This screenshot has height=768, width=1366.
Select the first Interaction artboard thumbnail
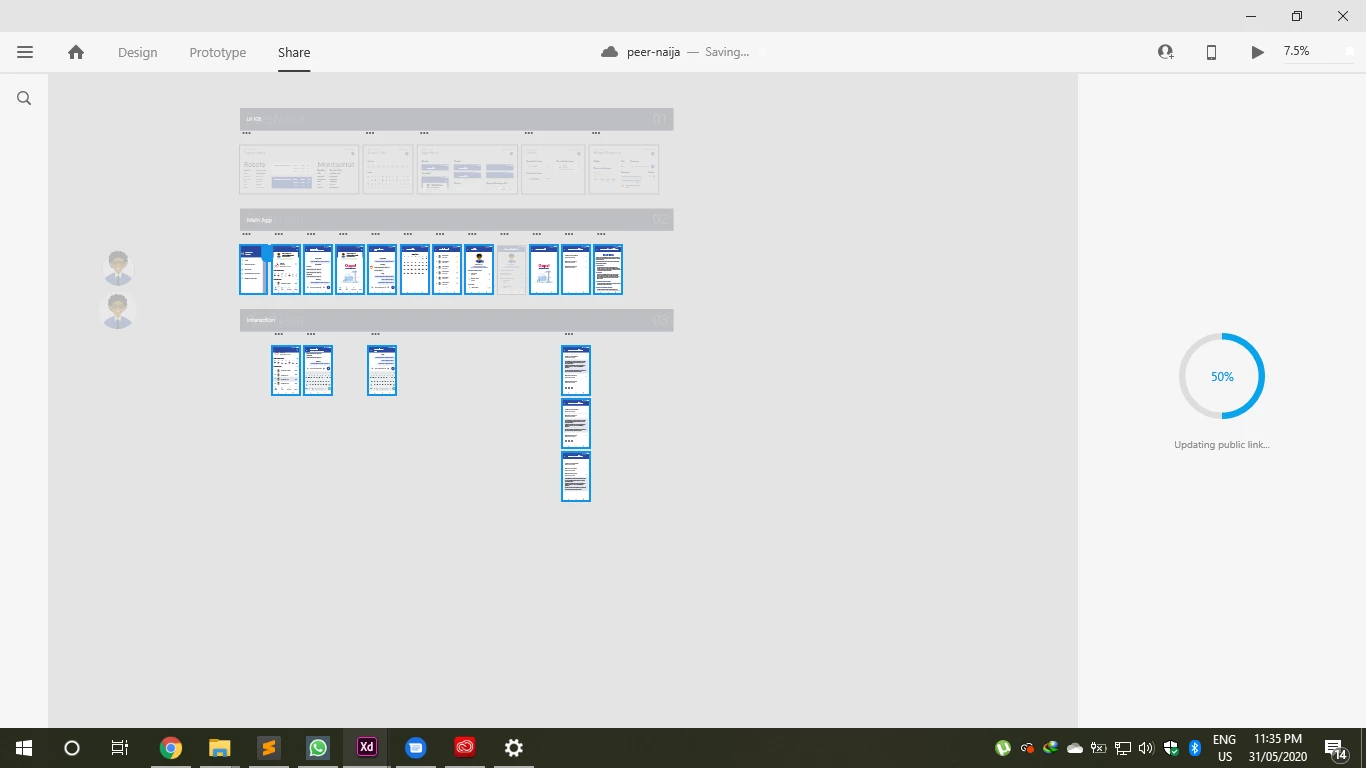click(286, 370)
